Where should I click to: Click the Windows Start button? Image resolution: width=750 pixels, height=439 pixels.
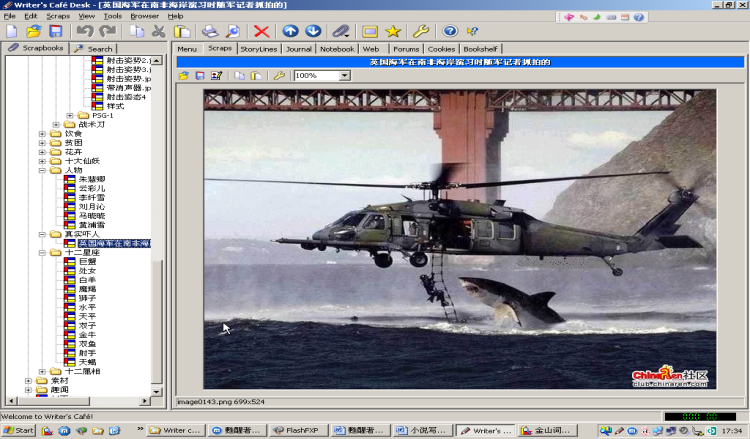[18, 430]
